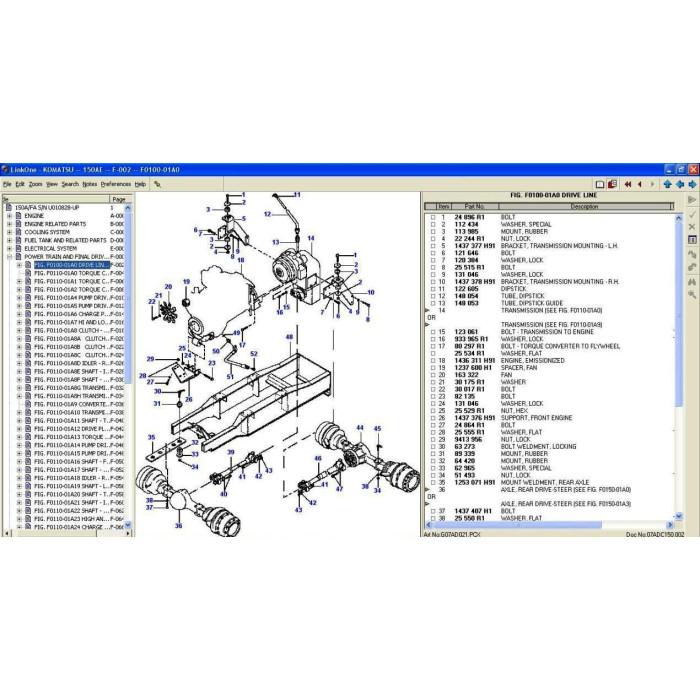700x700 pixels.
Task: Click the Description column header
Action: pyautogui.click(x=584, y=206)
